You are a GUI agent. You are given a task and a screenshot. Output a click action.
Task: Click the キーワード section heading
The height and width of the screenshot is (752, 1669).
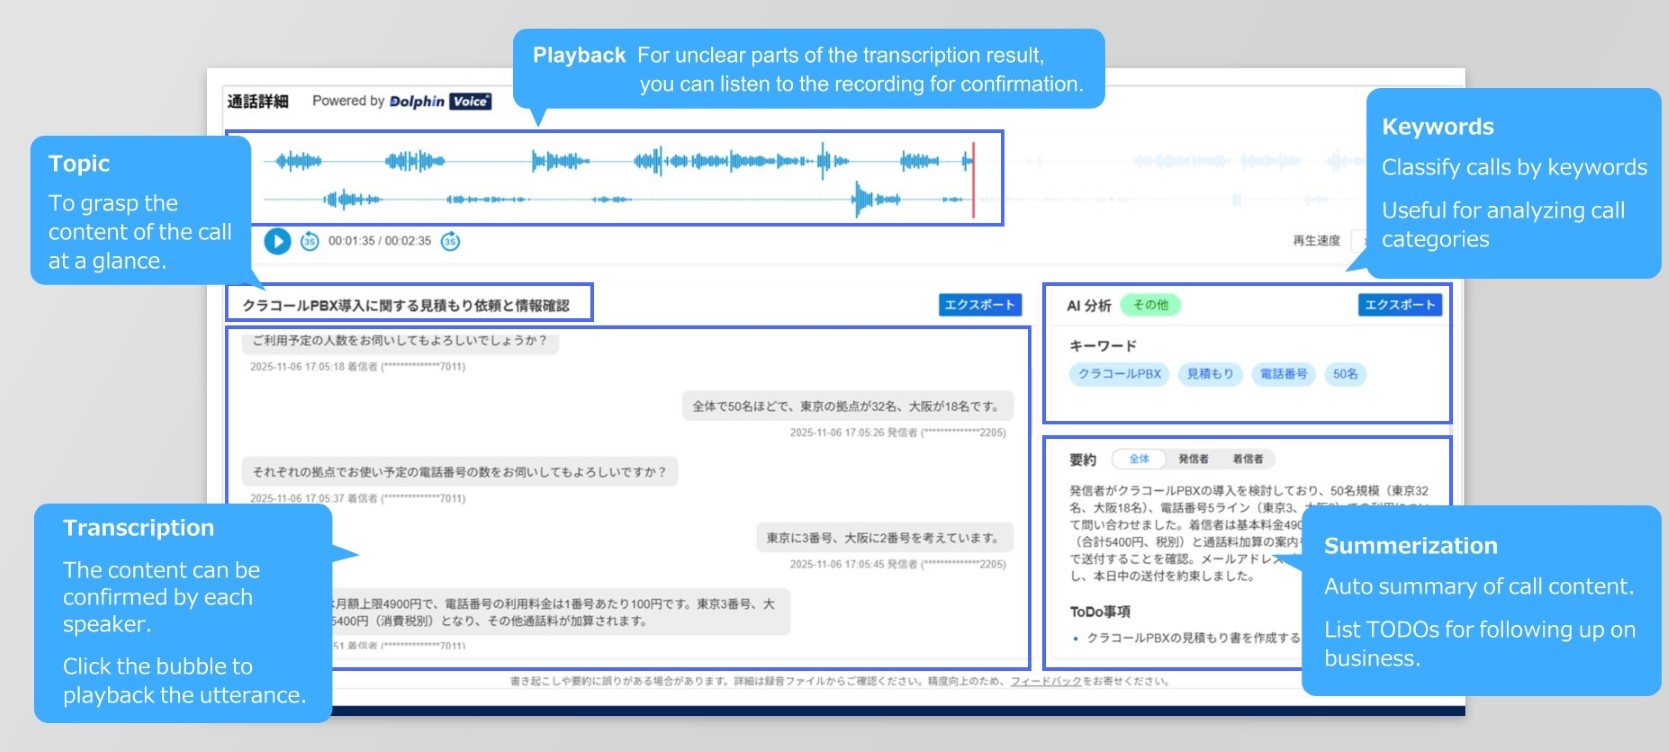[x=1103, y=346]
